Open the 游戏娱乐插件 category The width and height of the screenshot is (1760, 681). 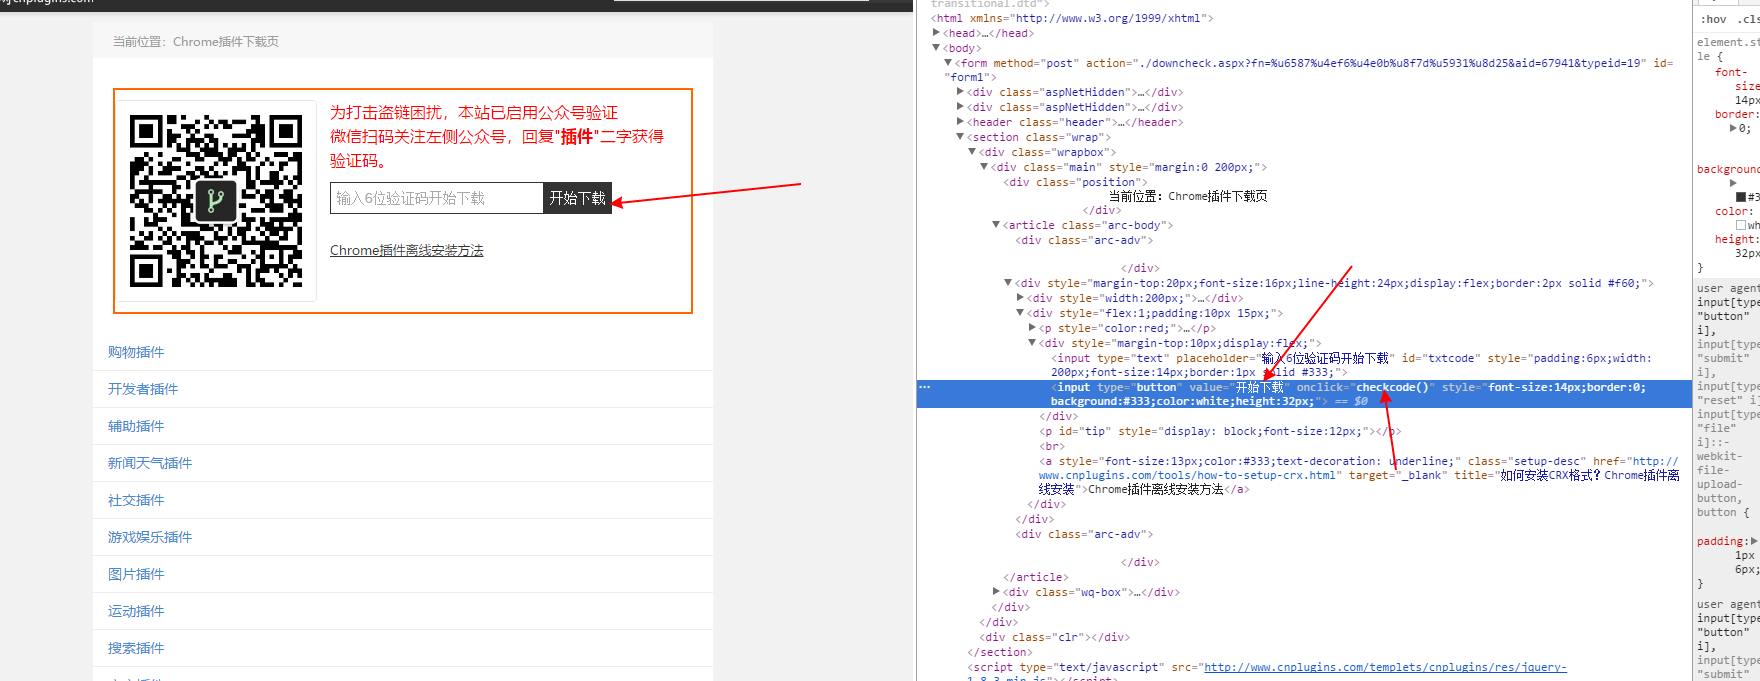tap(150, 537)
